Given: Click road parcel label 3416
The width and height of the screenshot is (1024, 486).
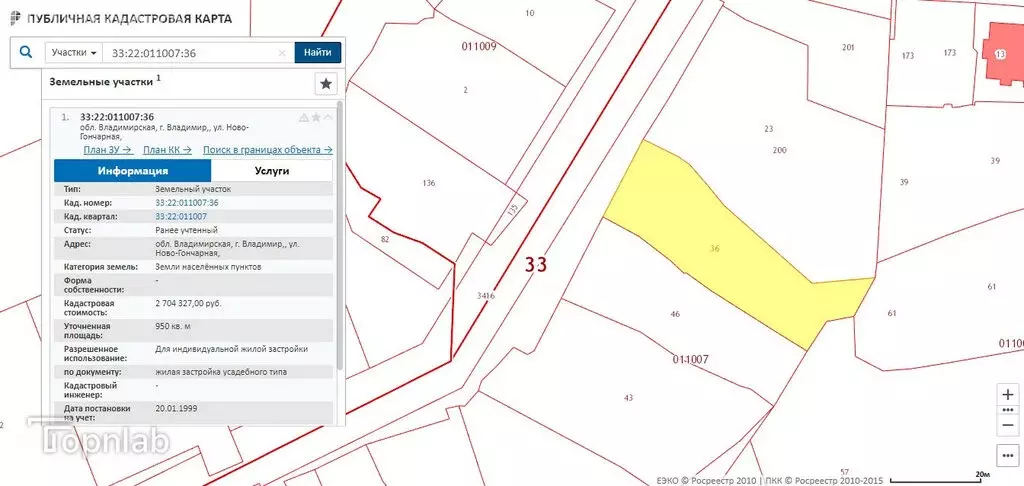Looking at the screenshot, I should click(486, 296).
